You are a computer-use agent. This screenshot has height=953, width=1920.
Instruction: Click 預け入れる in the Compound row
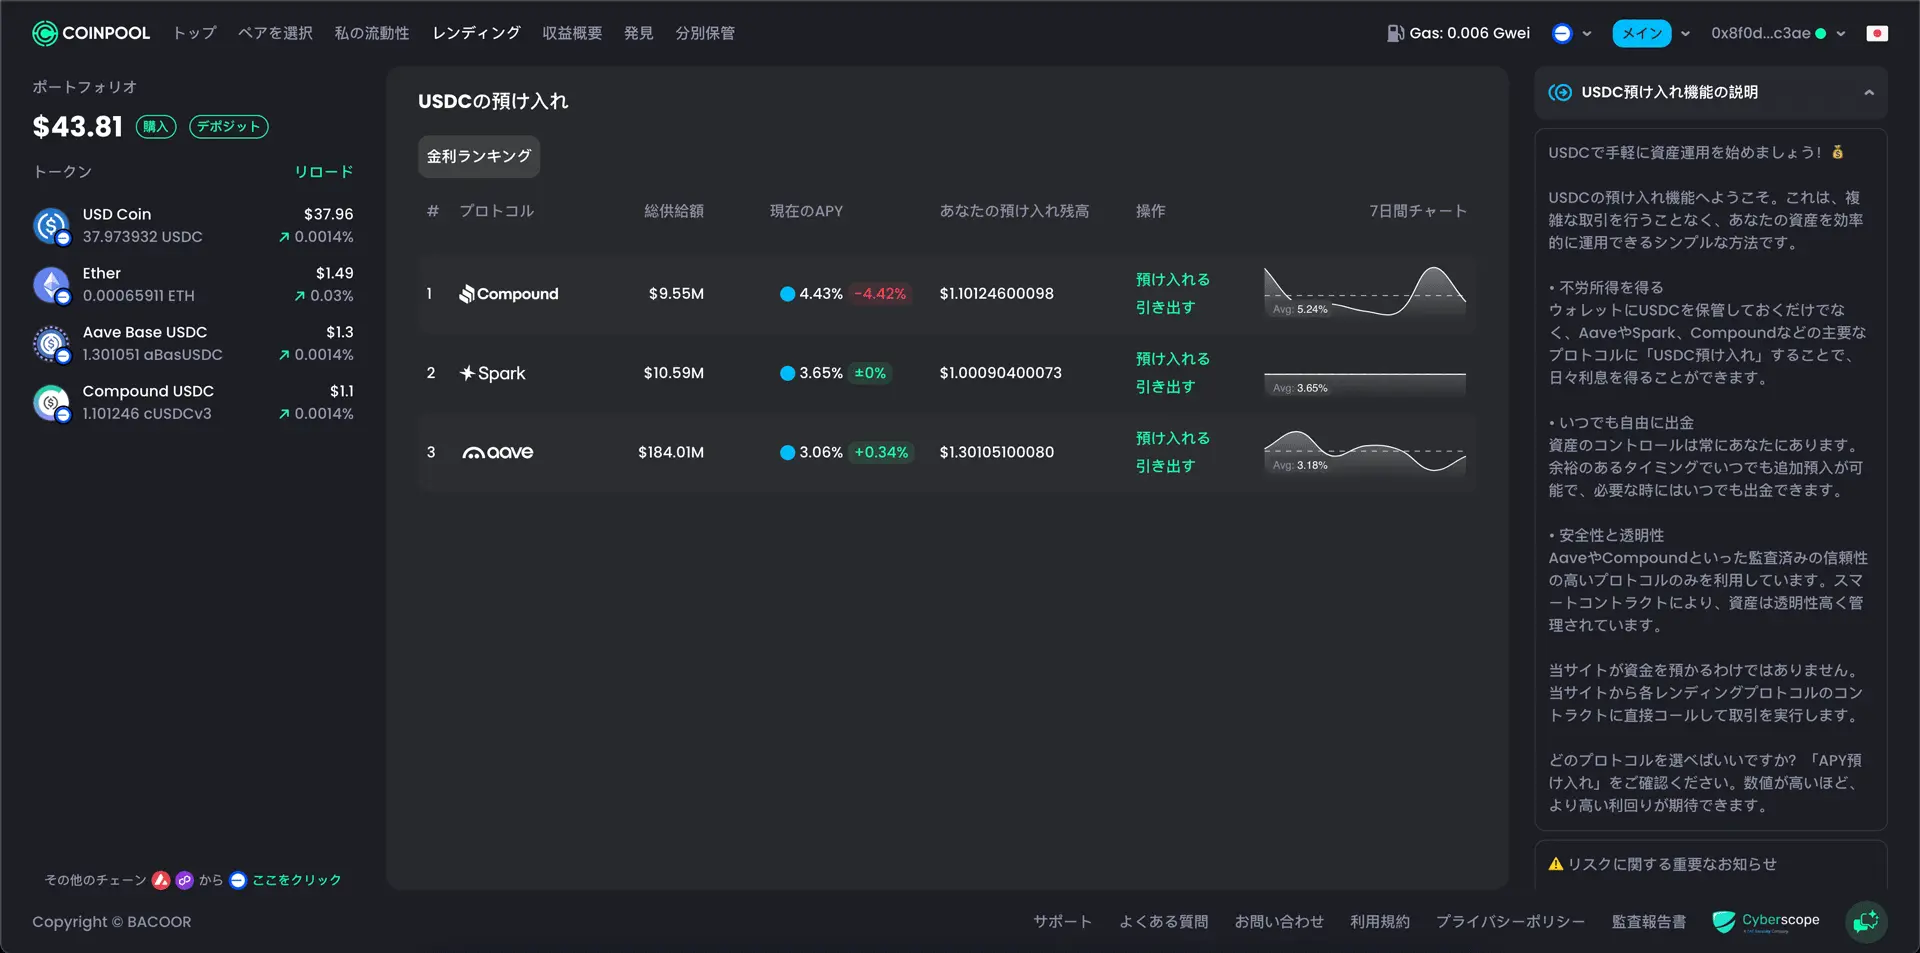pos(1173,279)
